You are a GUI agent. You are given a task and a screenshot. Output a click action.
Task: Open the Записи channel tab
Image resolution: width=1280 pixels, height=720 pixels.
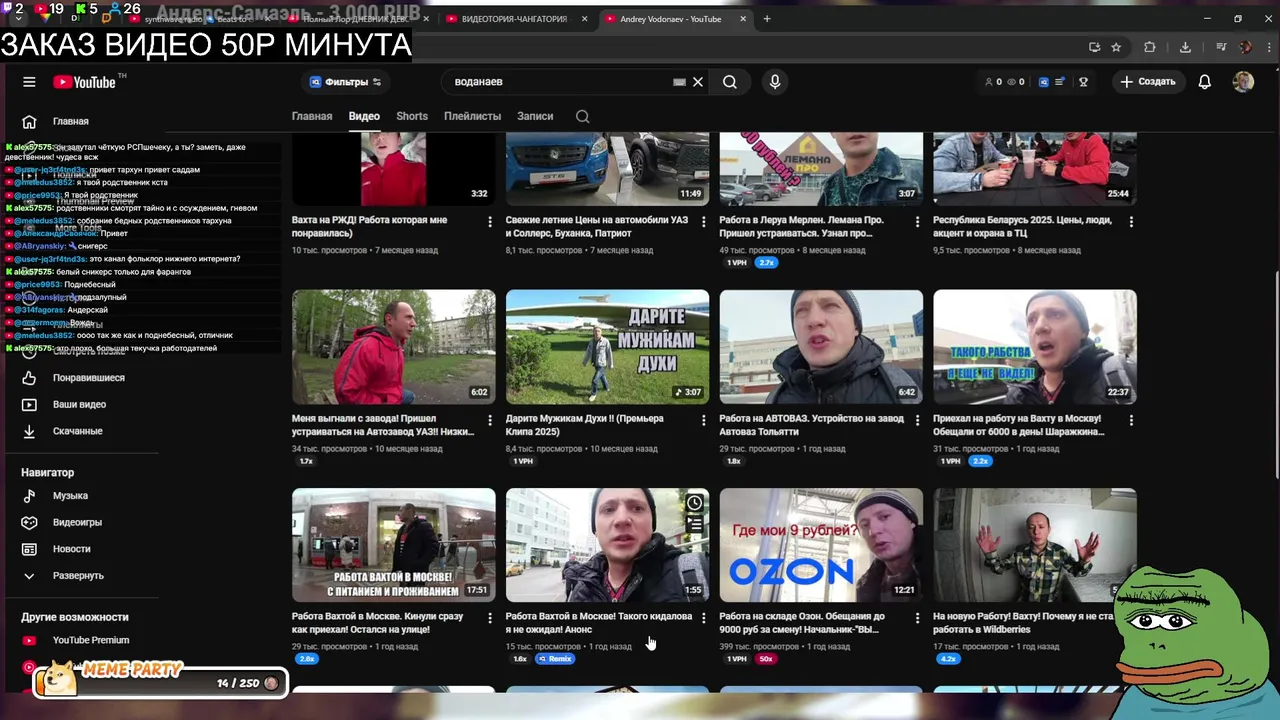coord(535,116)
